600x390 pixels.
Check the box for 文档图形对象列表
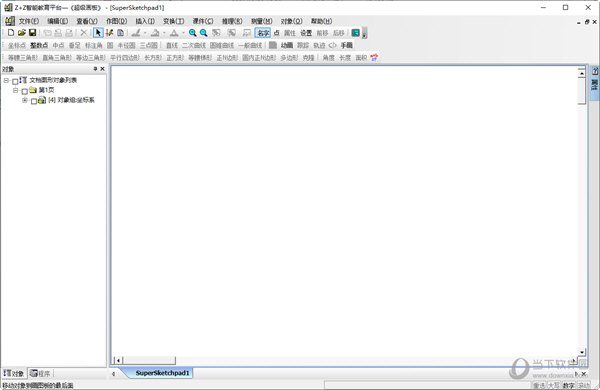[x=15, y=81]
